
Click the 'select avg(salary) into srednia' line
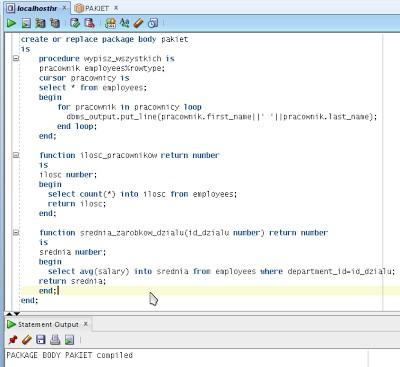point(221,271)
